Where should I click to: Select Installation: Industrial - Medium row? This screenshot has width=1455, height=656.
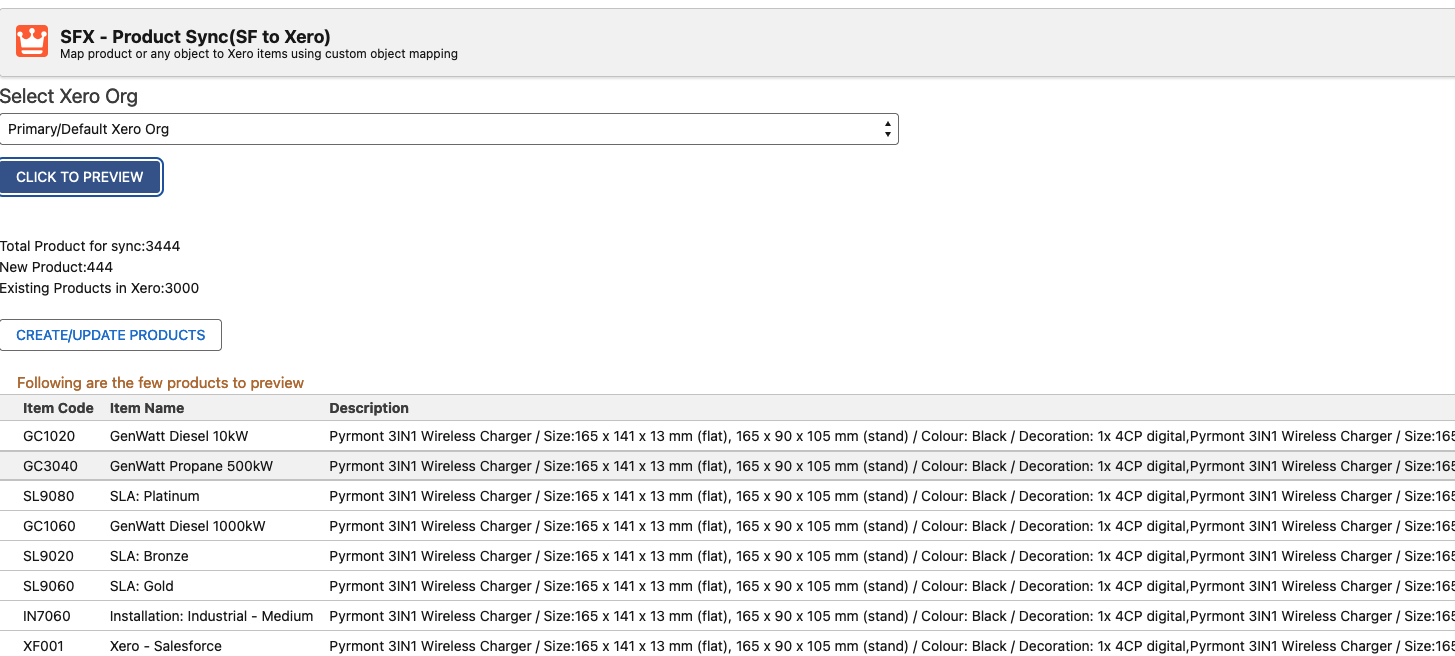click(x=211, y=616)
